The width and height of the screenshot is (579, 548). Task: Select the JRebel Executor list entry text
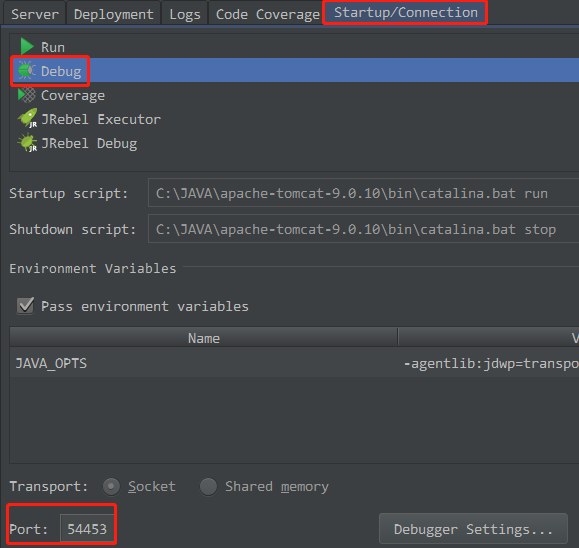101,119
